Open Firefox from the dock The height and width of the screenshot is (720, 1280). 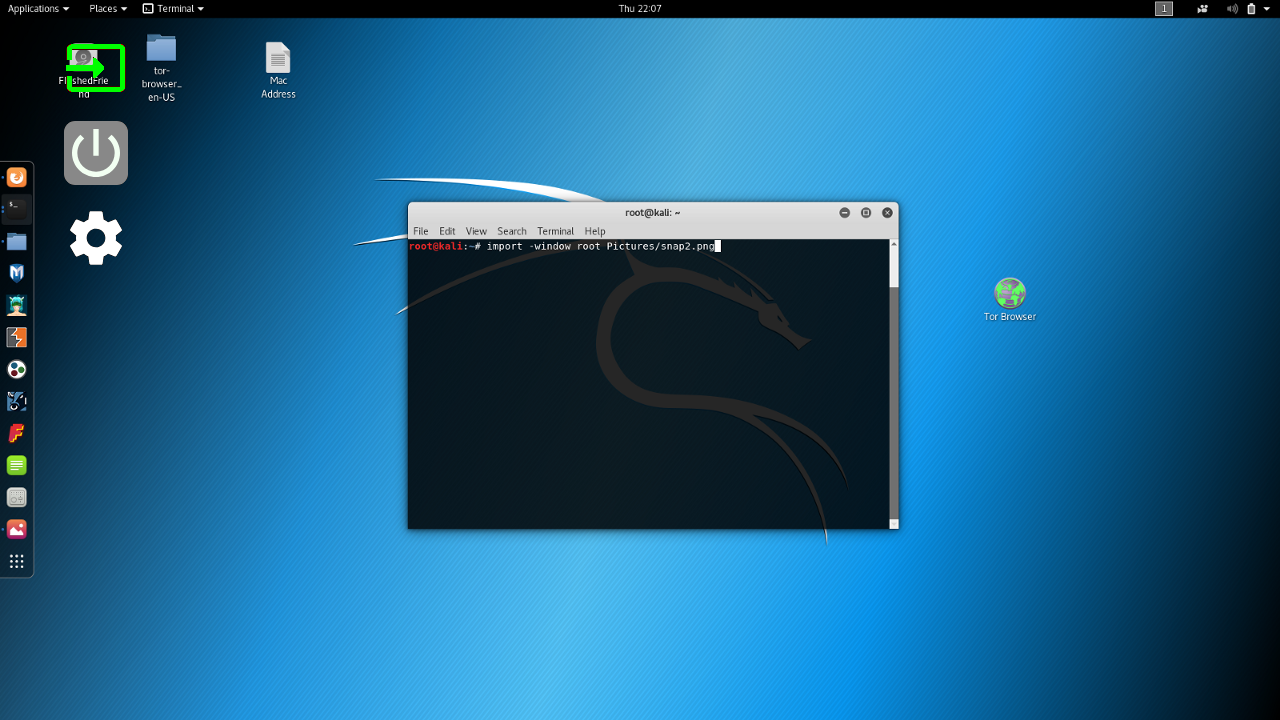tap(17, 178)
